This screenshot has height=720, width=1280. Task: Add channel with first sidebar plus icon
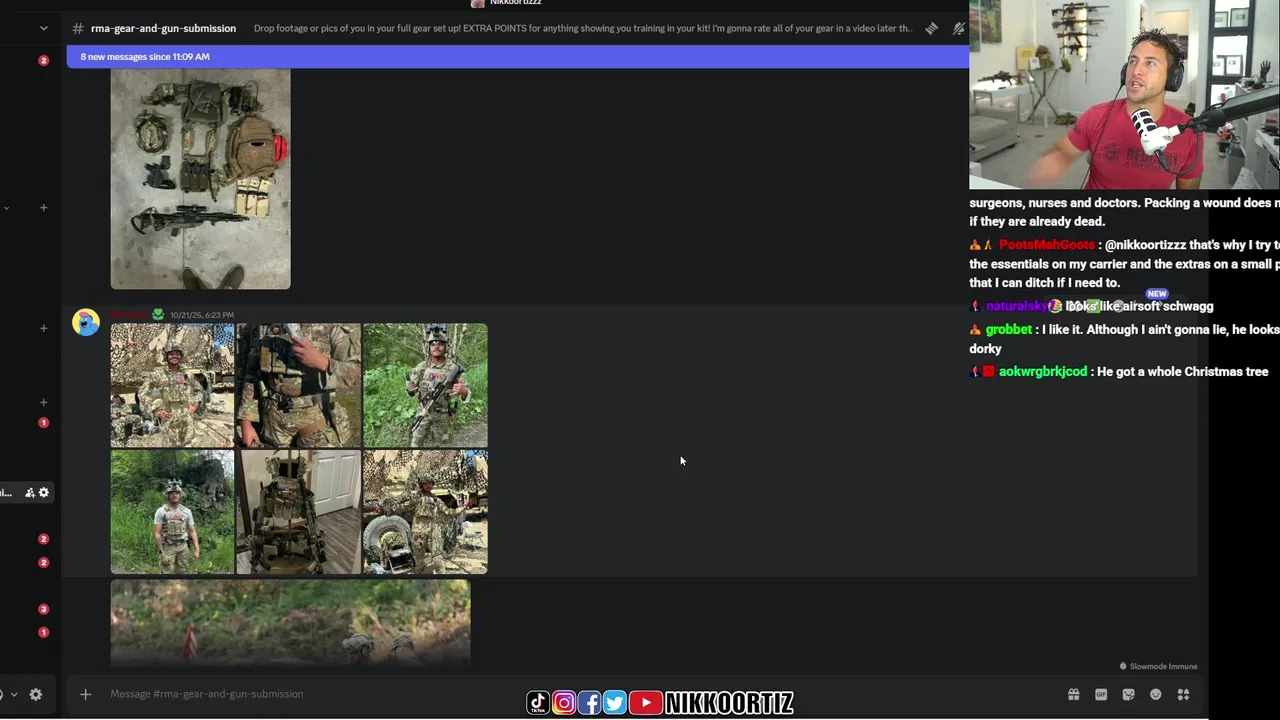[43, 208]
